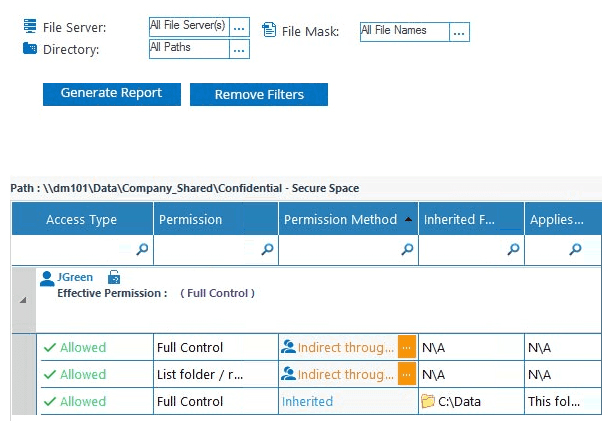Click Allowed checkmark in List folder row
The width and height of the screenshot is (612, 430).
[x=50, y=374]
